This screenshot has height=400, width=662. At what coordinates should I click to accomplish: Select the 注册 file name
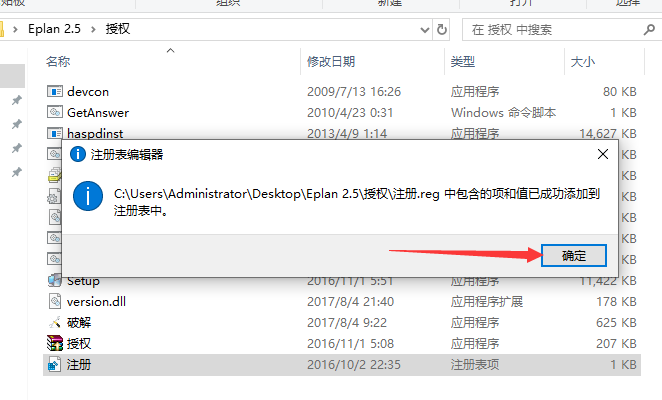pyautogui.click(x=79, y=365)
